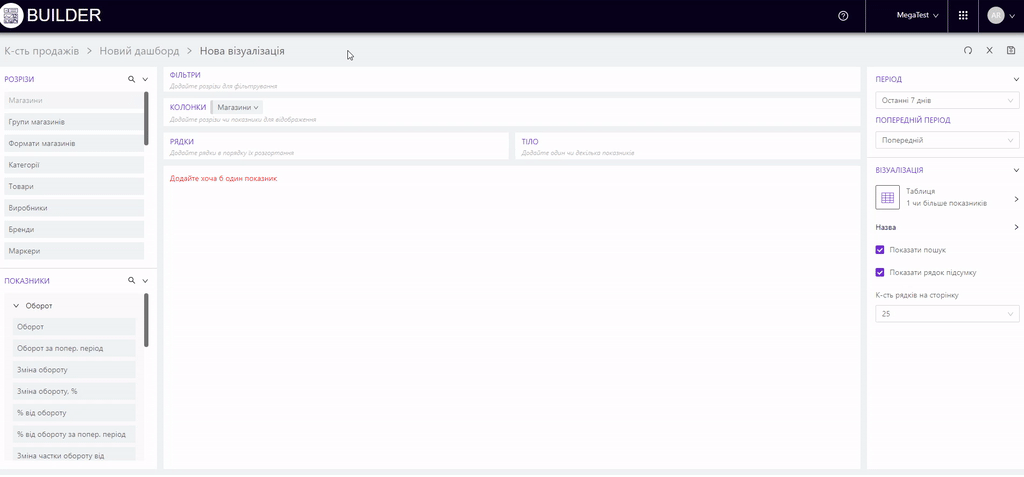Open the Попередній period dropdown
Screen dimensions: 1024x477
tap(946, 140)
